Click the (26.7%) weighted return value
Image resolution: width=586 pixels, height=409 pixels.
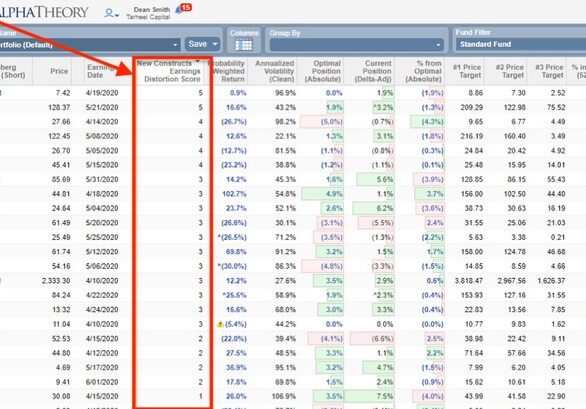234,122
